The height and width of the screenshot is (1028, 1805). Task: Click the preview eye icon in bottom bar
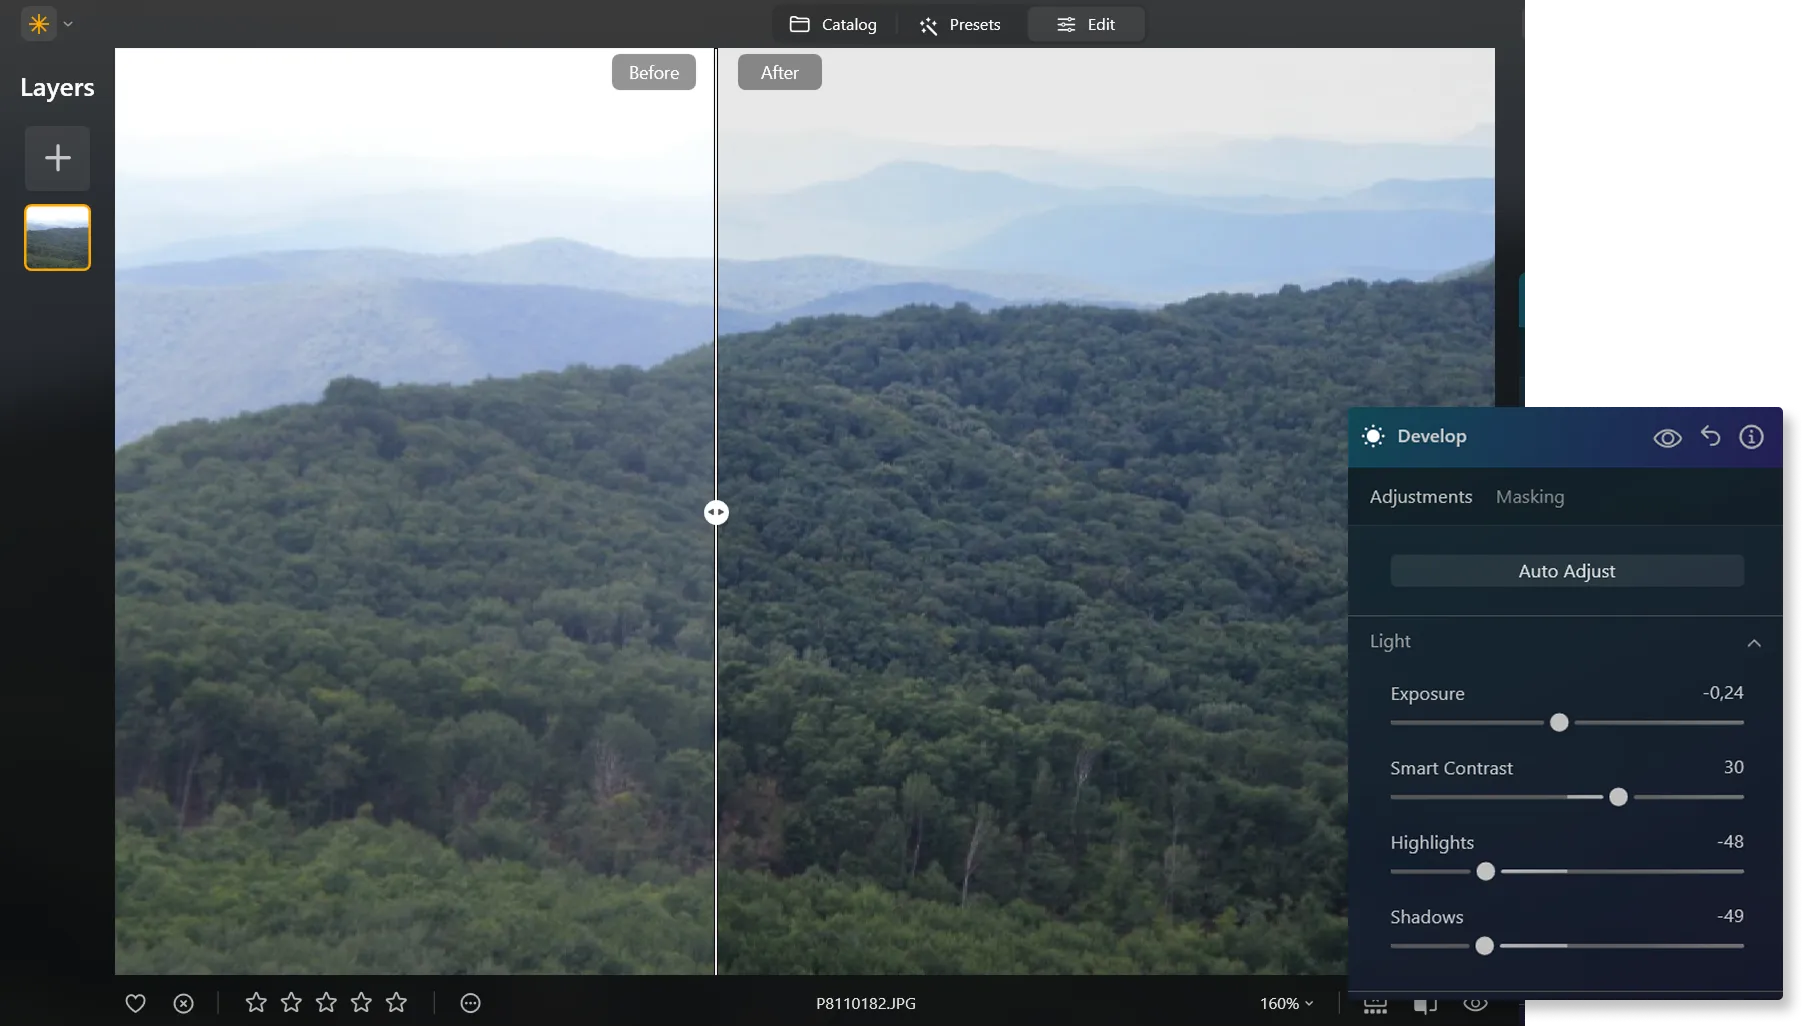click(x=1475, y=1004)
